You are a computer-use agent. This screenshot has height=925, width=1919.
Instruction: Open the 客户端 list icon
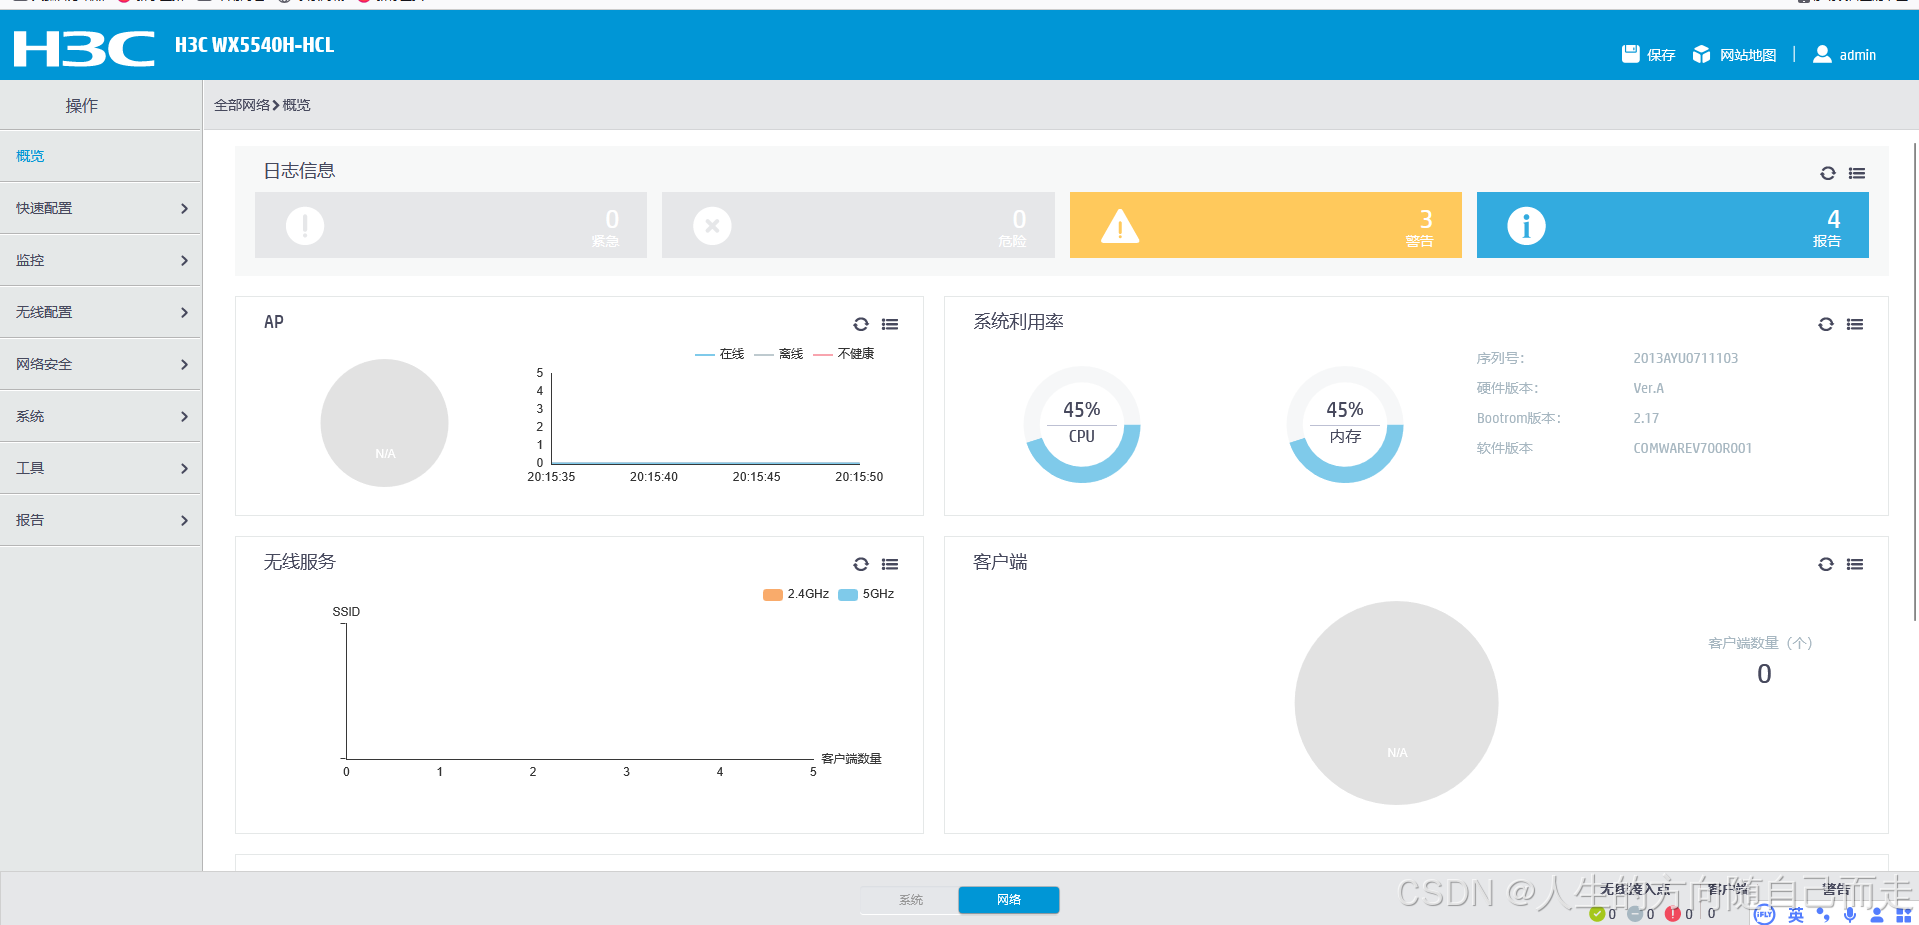coord(1855,564)
